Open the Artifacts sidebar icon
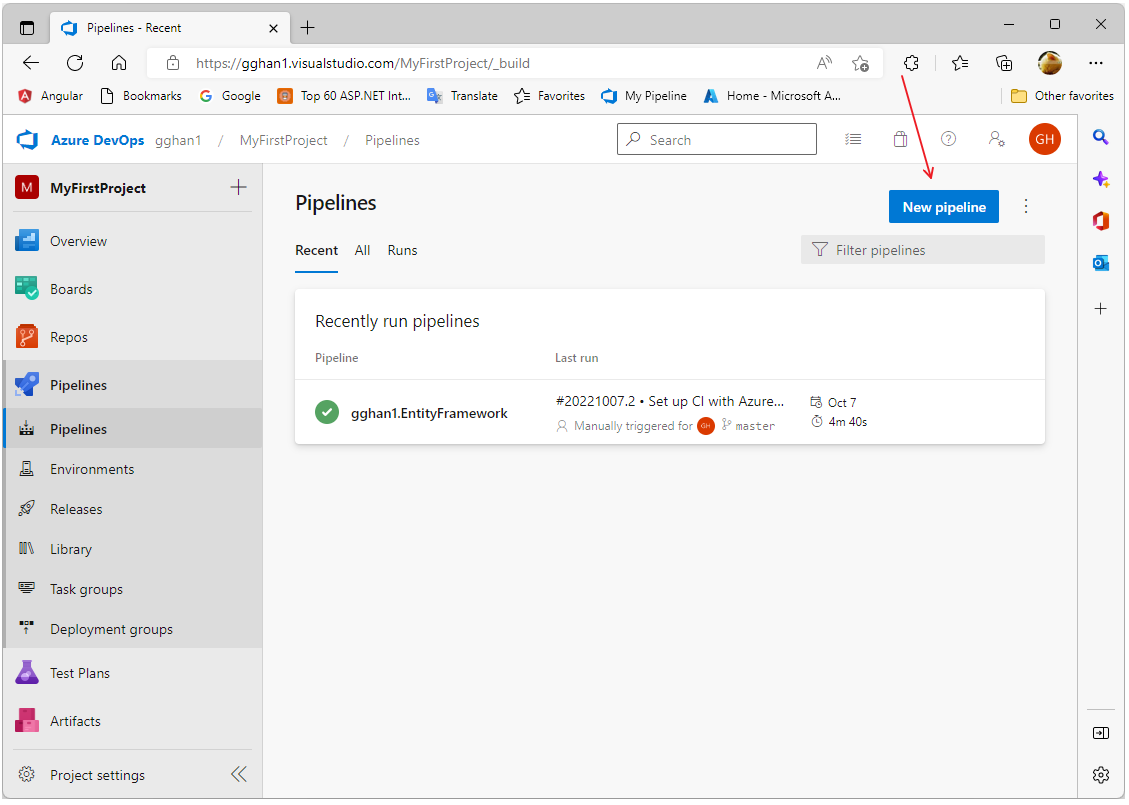 pos(27,721)
